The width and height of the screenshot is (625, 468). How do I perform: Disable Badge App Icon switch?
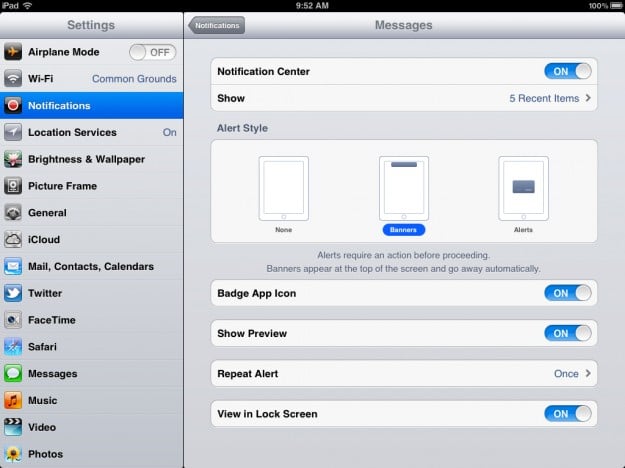coord(568,293)
